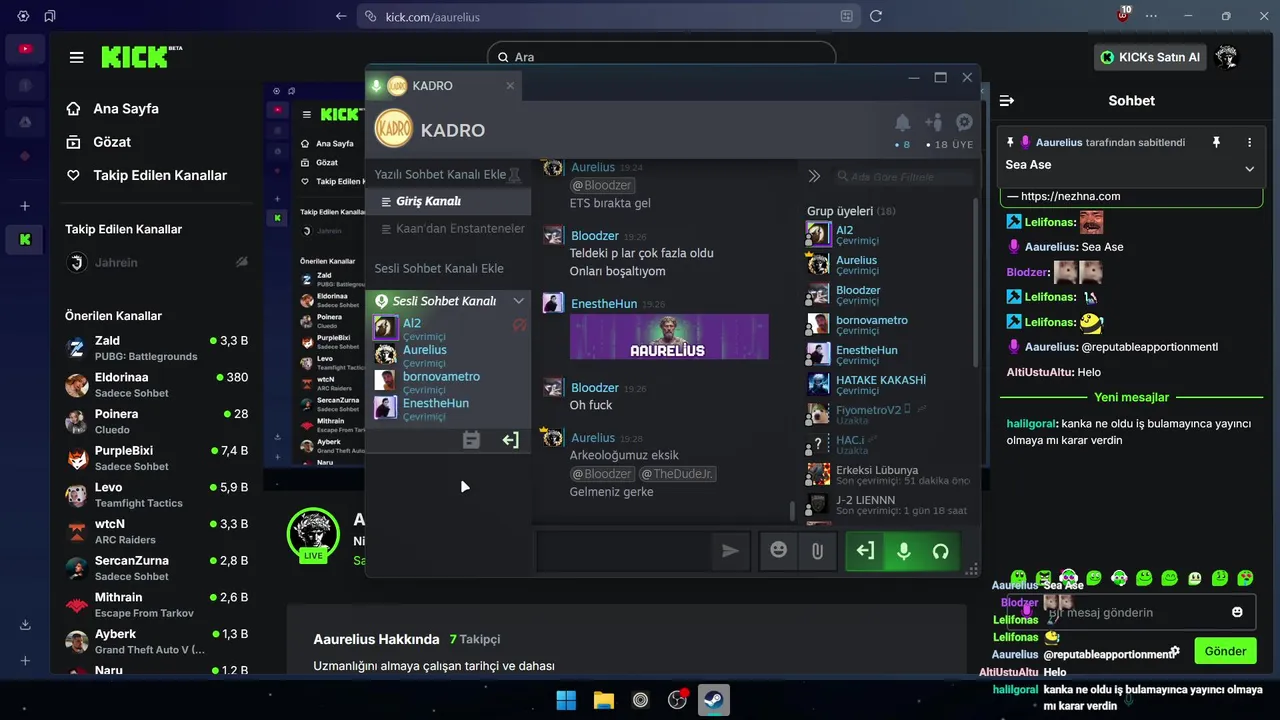Click the Gönder button

click(1225, 651)
